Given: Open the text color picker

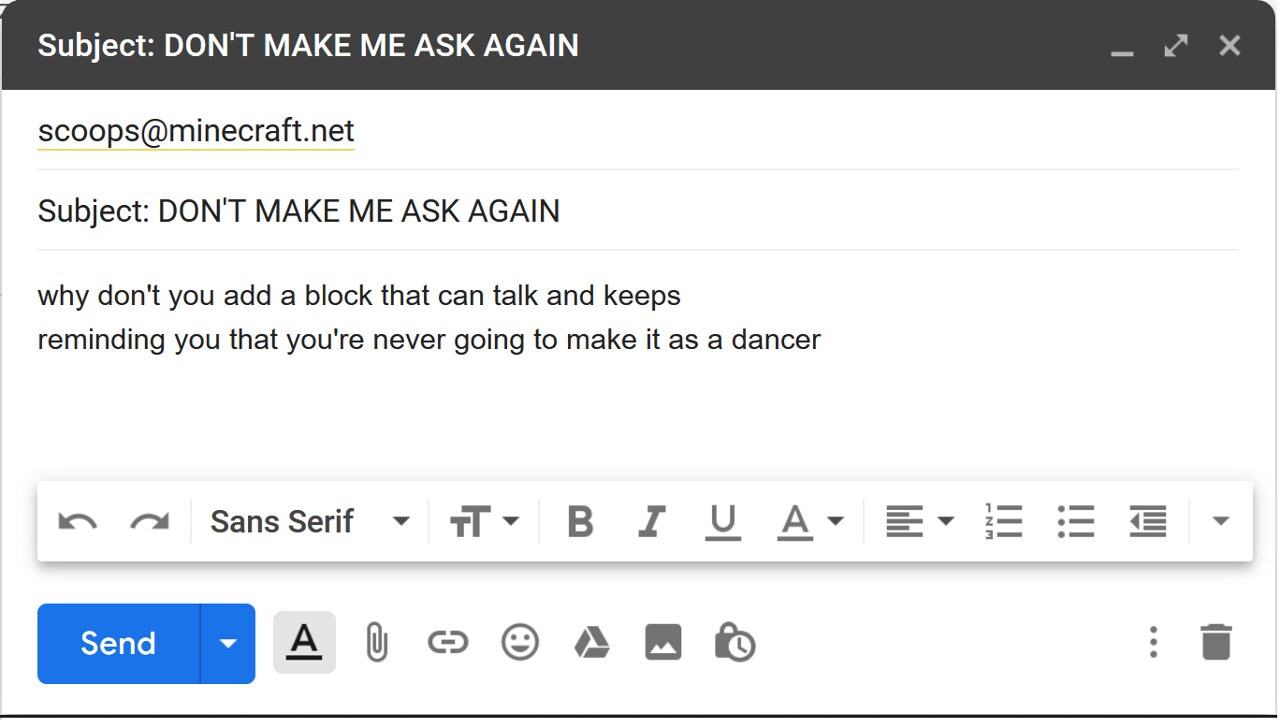Looking at the screenshot, I should (x=810, y=521).
